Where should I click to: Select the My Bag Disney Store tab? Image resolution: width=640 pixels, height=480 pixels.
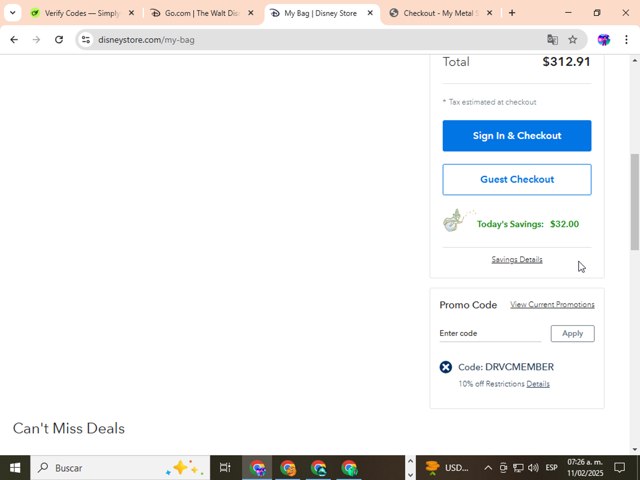point(321,13)
